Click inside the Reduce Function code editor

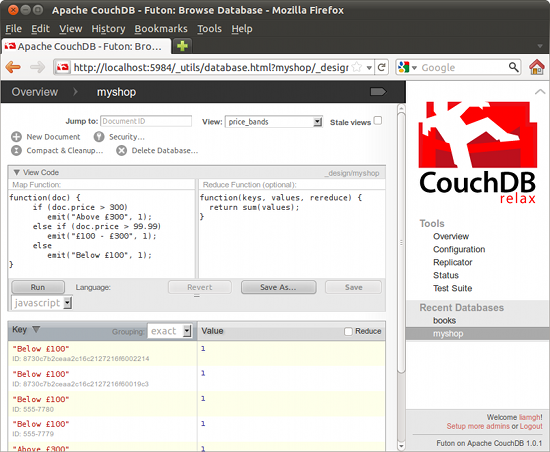coord(292,234)
